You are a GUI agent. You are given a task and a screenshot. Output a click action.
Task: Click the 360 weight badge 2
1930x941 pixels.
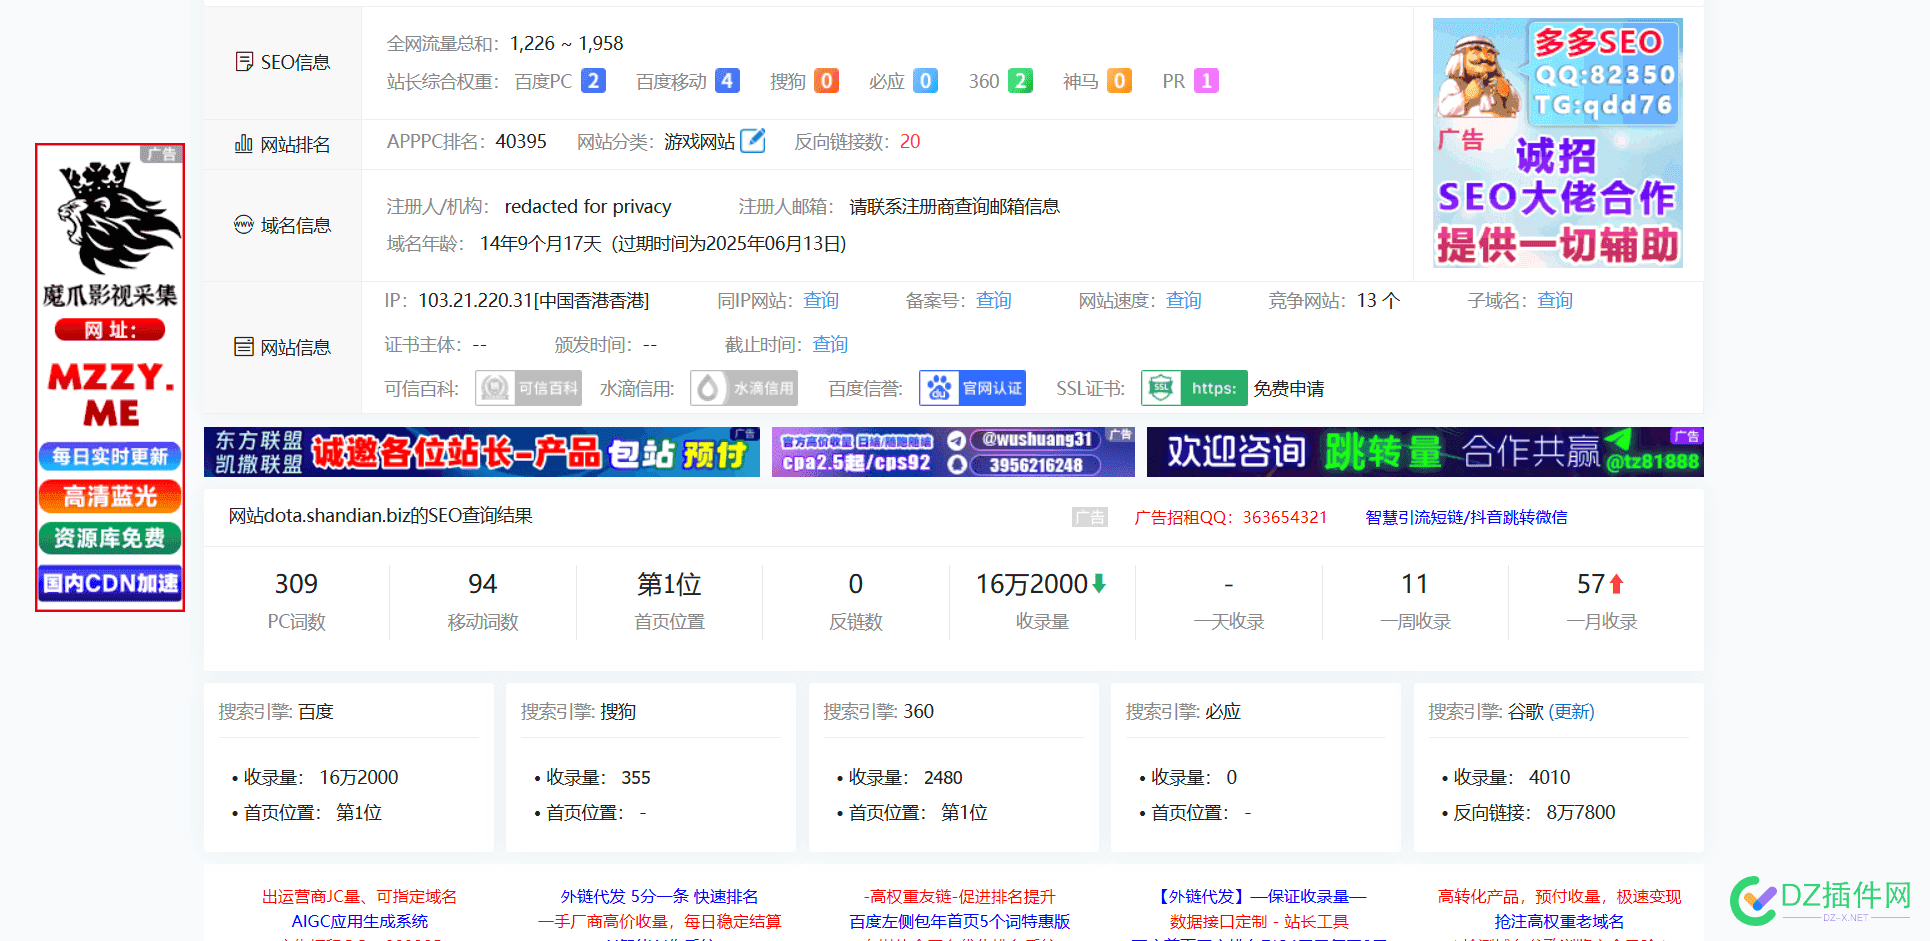pyautogui.click(x=1020, y=81)
